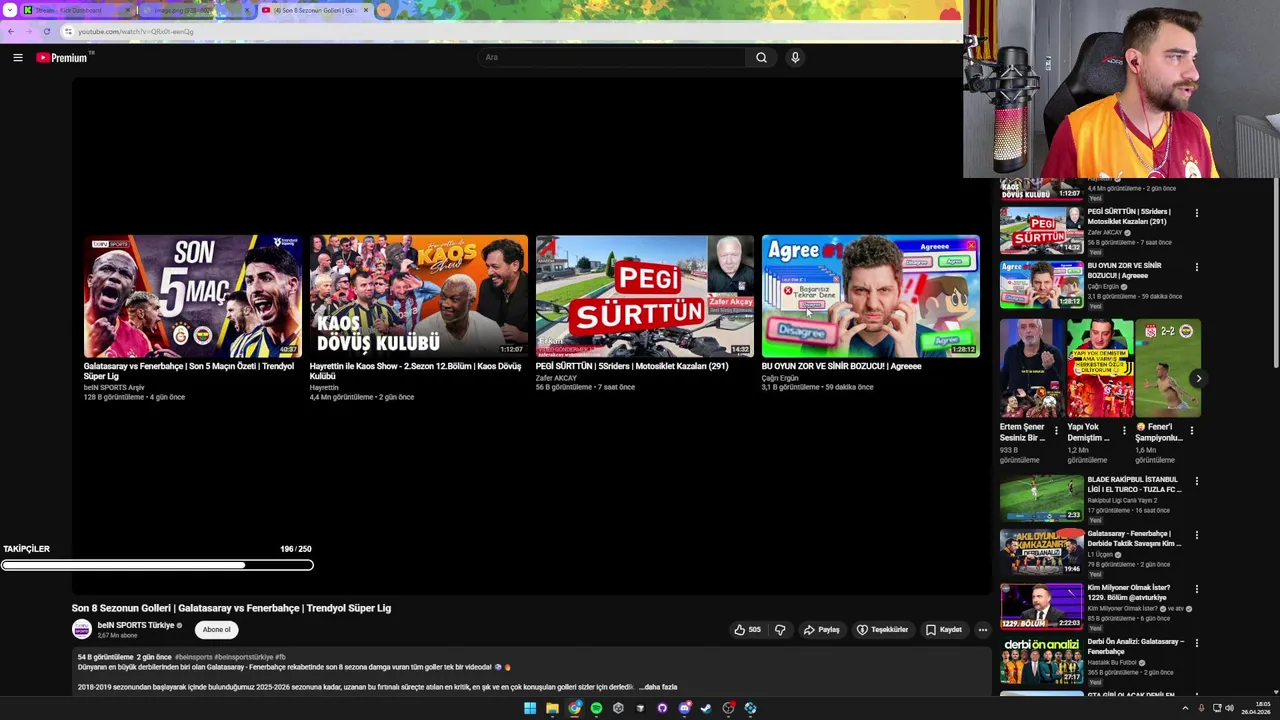Open Spotify from the taskbar
This screenshot has height=720, width=1280.
[x=596, y=708]
